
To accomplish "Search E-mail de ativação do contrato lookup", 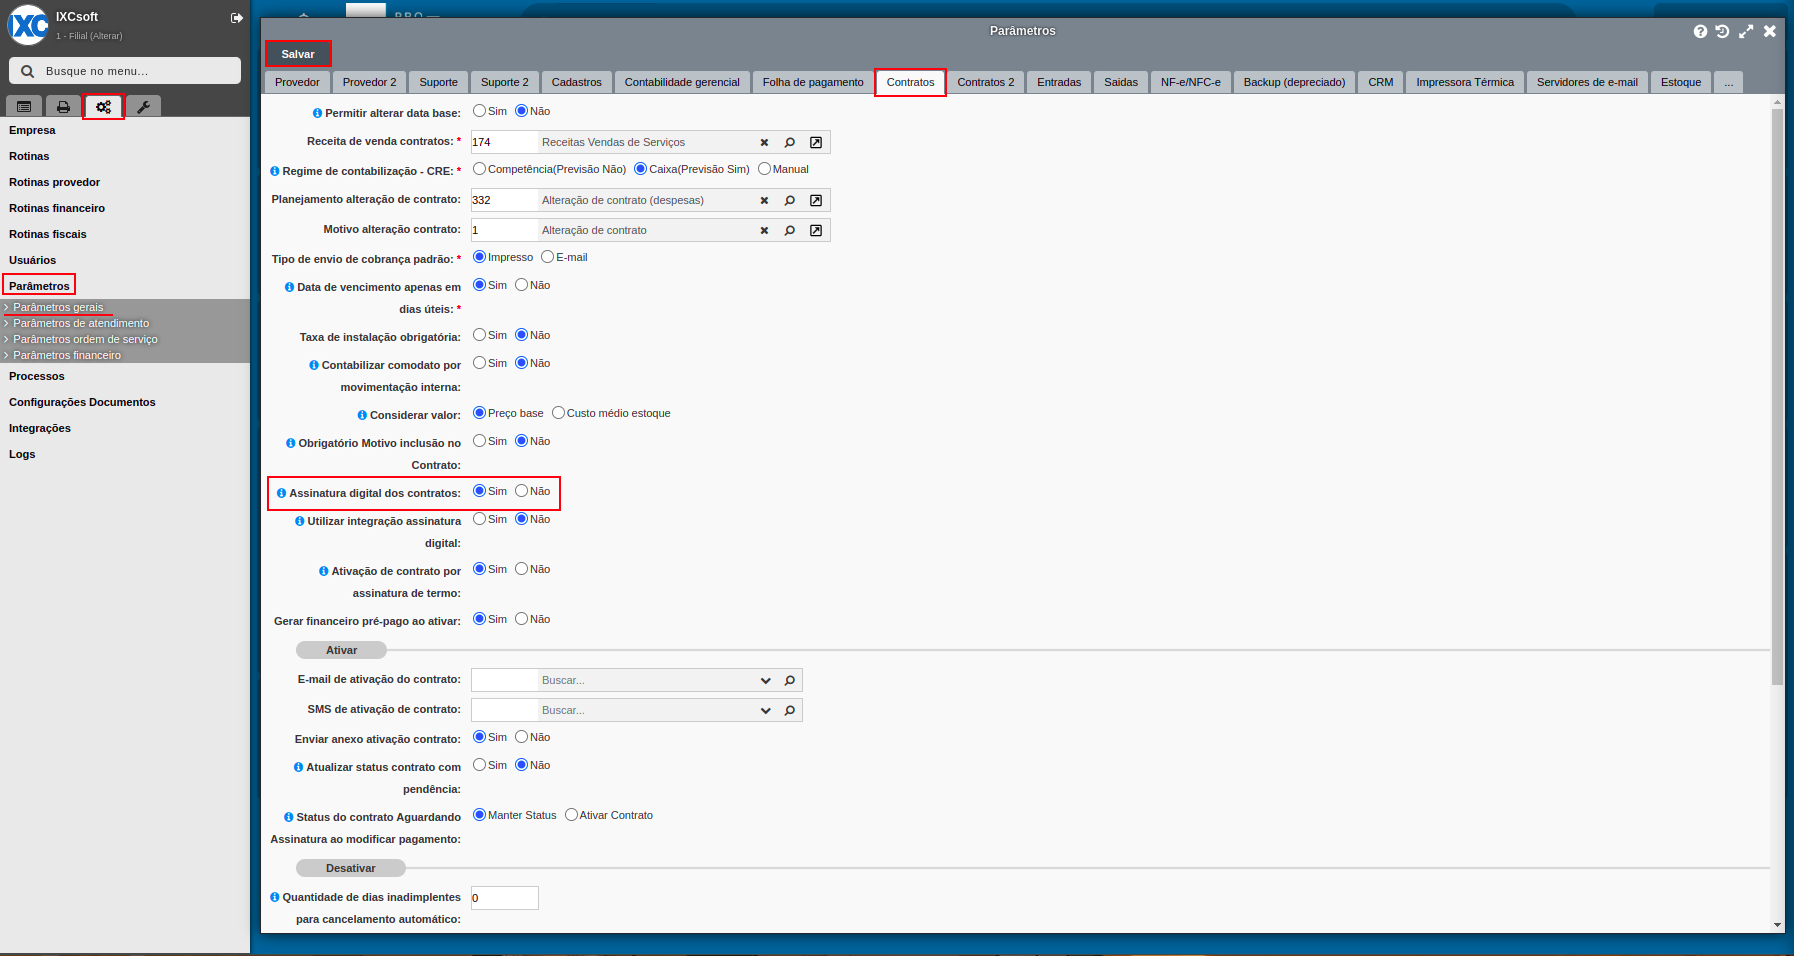I will click(790, 681).
